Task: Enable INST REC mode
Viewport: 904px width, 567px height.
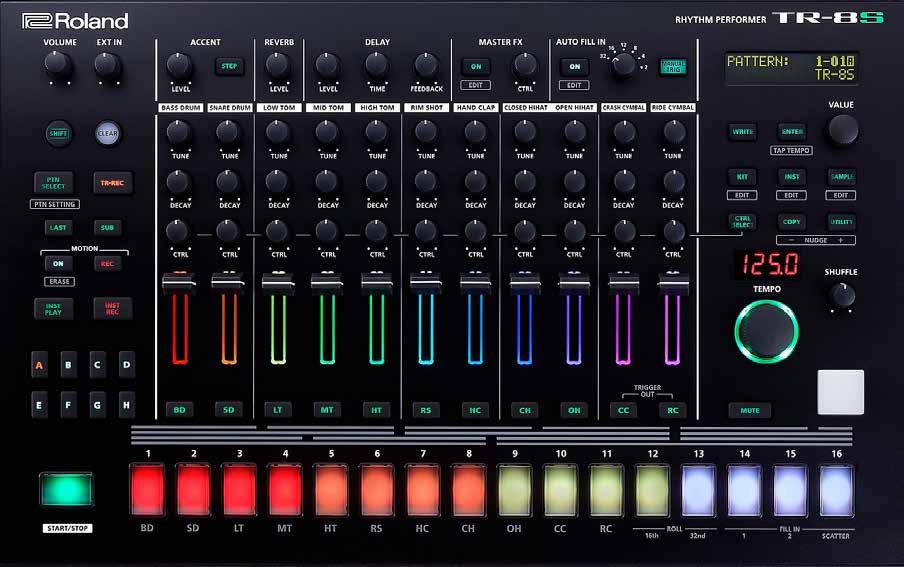Action: (112, 309)
